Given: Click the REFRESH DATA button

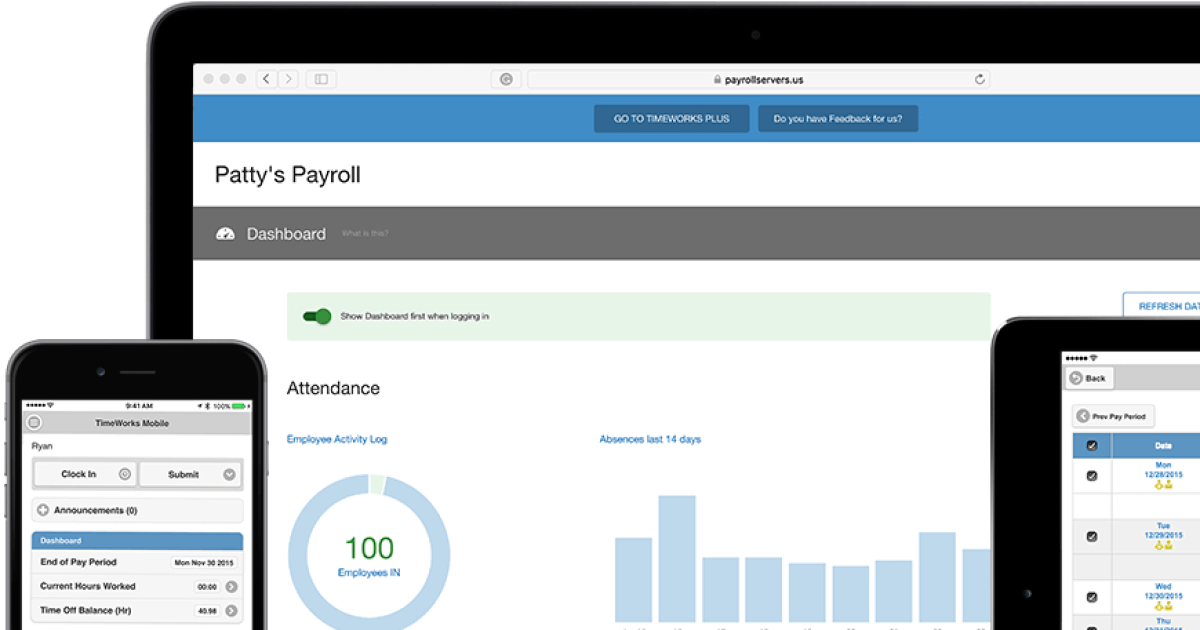Looking at the screenshot, I should (1162, 306).
